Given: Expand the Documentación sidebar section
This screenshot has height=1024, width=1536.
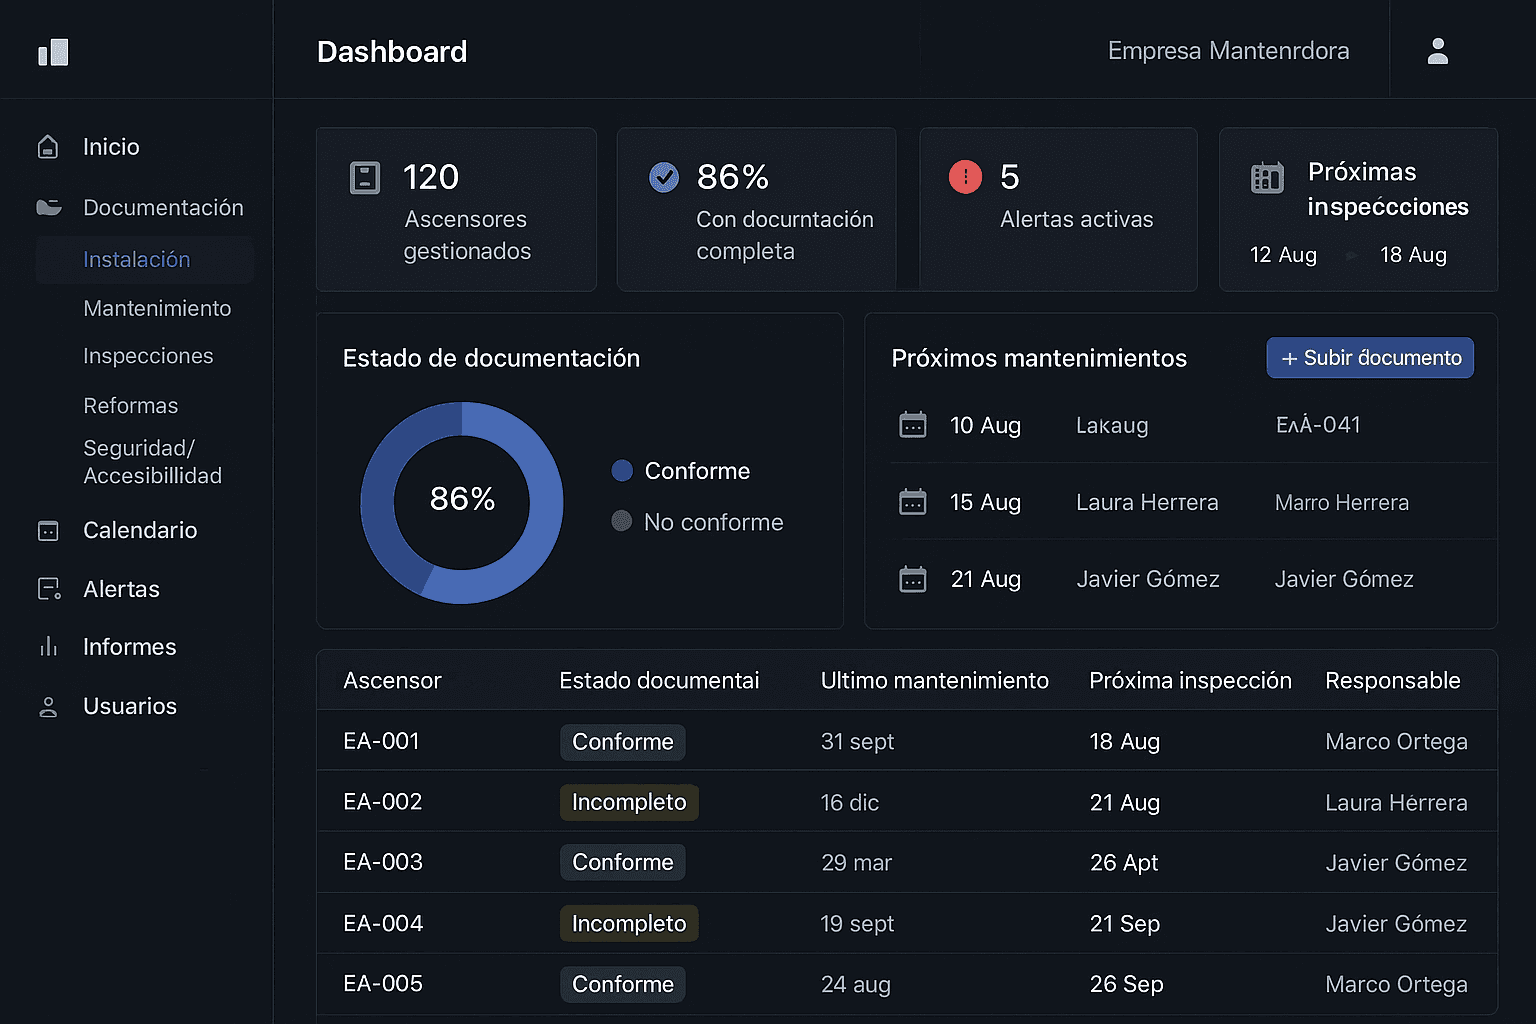Looking at the screenshot, I should pos(163,207).
